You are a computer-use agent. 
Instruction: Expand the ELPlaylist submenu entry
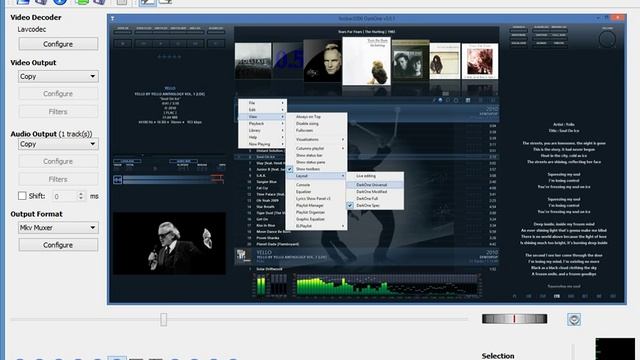click(x=316, y=226)
